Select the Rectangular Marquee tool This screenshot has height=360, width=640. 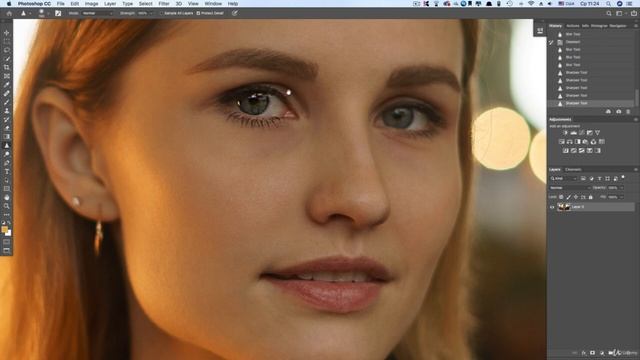pos(7,41)
